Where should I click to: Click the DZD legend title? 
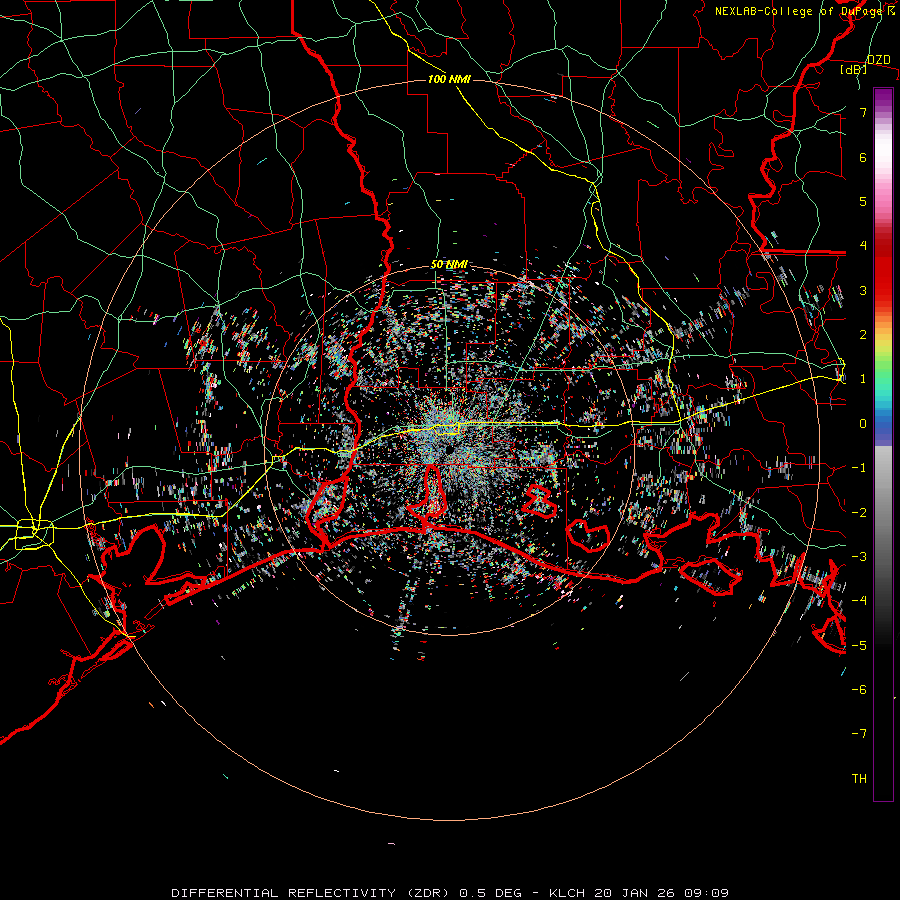[x=878, y=60]
